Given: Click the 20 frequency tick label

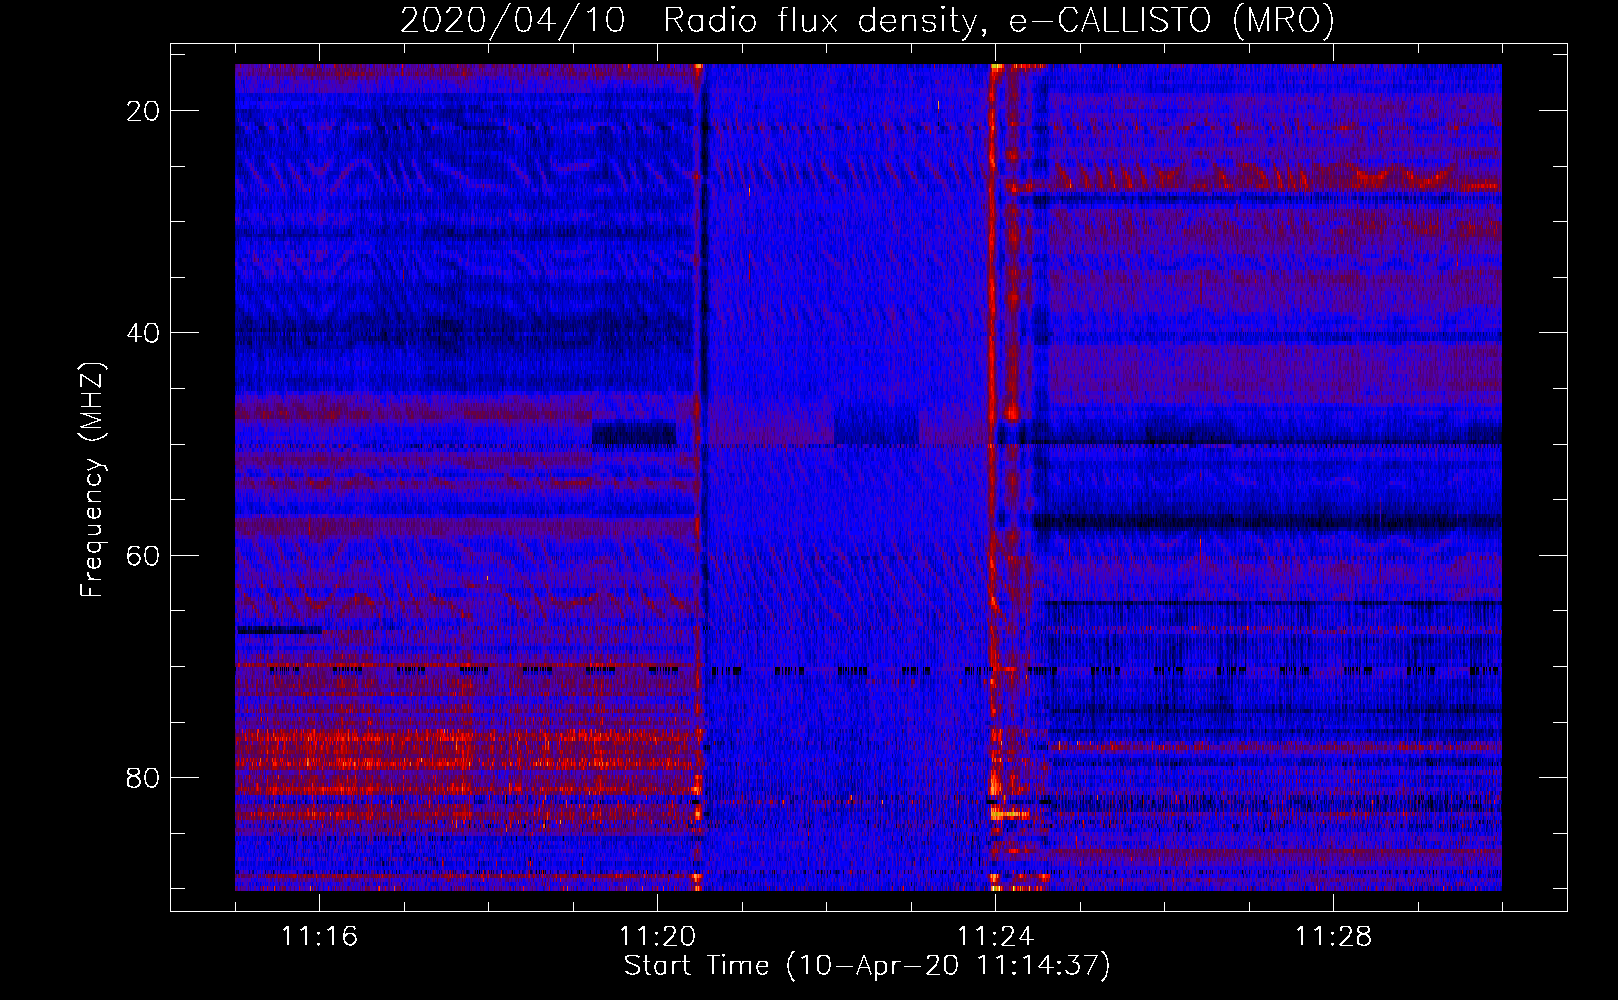Looking at the screenshot, I should (143, 111).
